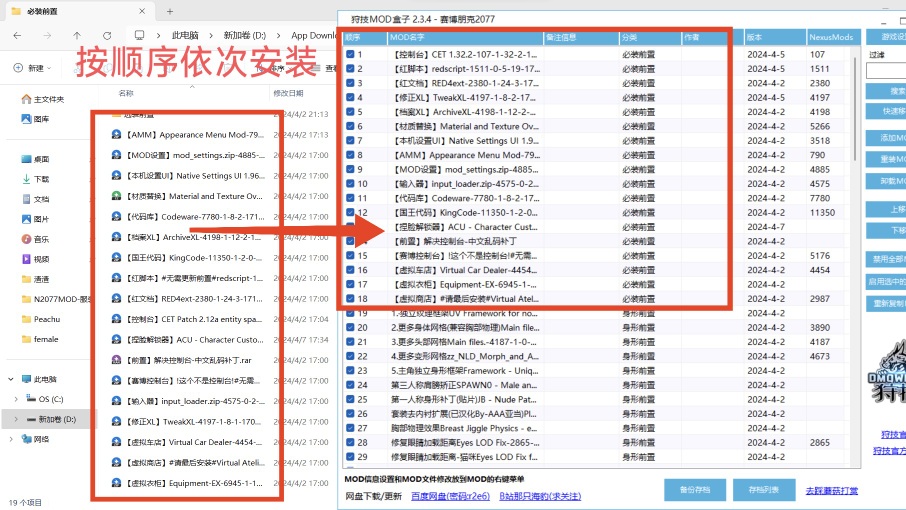Toggle checkbox for row 8 AMM mod

pyautogui.click(x=350, y=155)
